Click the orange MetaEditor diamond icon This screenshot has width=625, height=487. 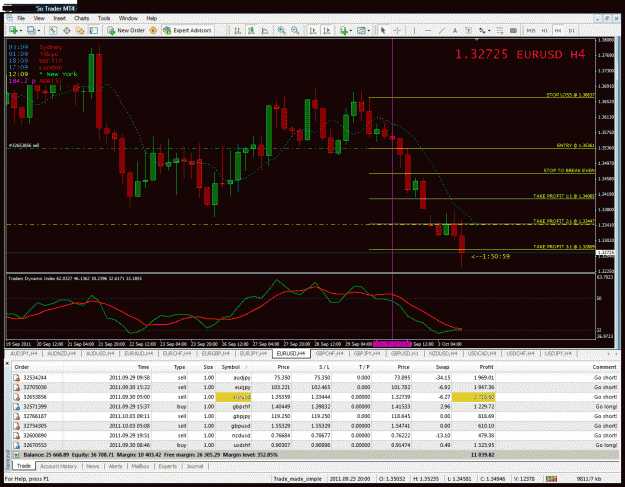153,31
